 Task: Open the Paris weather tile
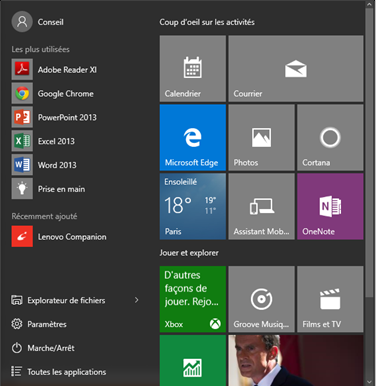pyautogui.click(x=193, y=206)
